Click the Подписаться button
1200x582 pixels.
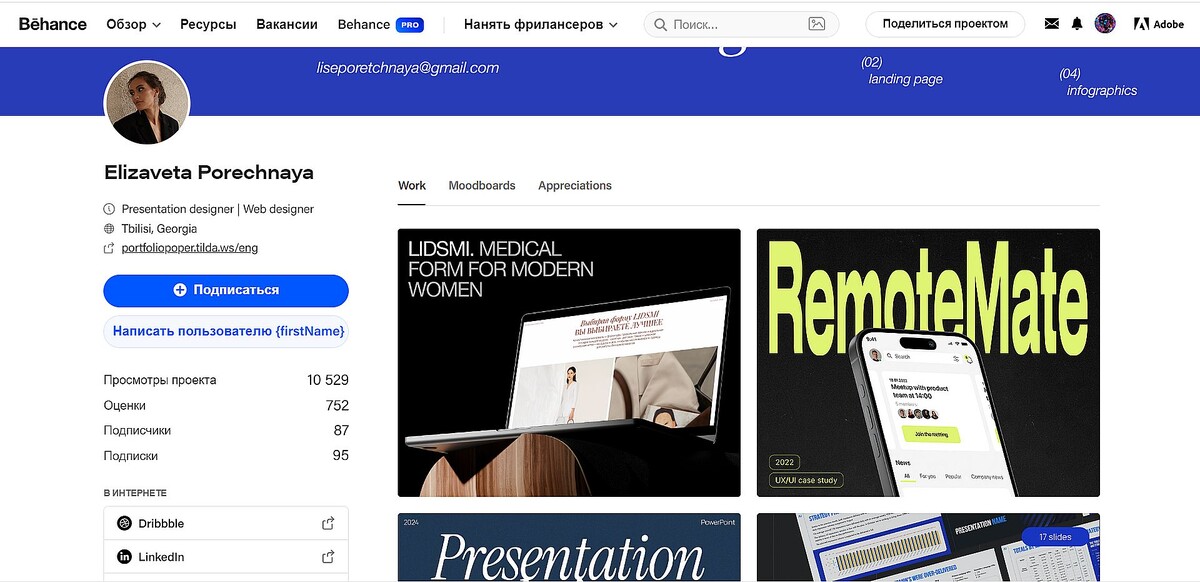[226, 291]
